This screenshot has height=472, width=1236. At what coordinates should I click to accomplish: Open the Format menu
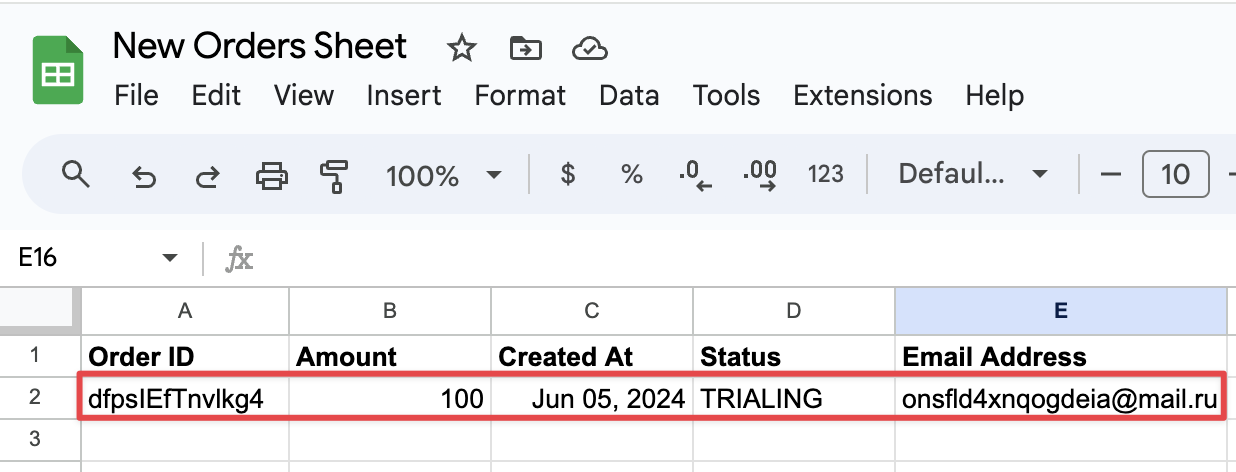520,96
